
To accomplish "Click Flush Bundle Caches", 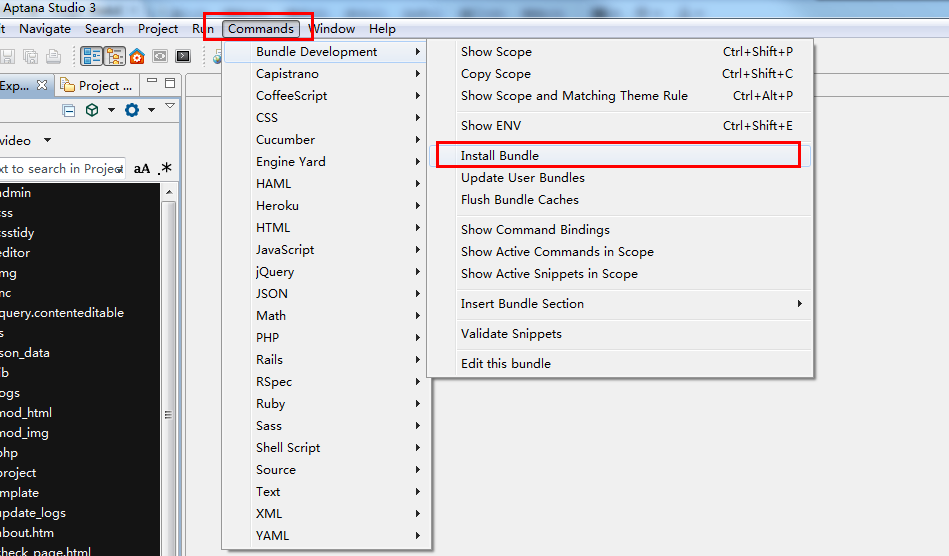I will (620, 200).
